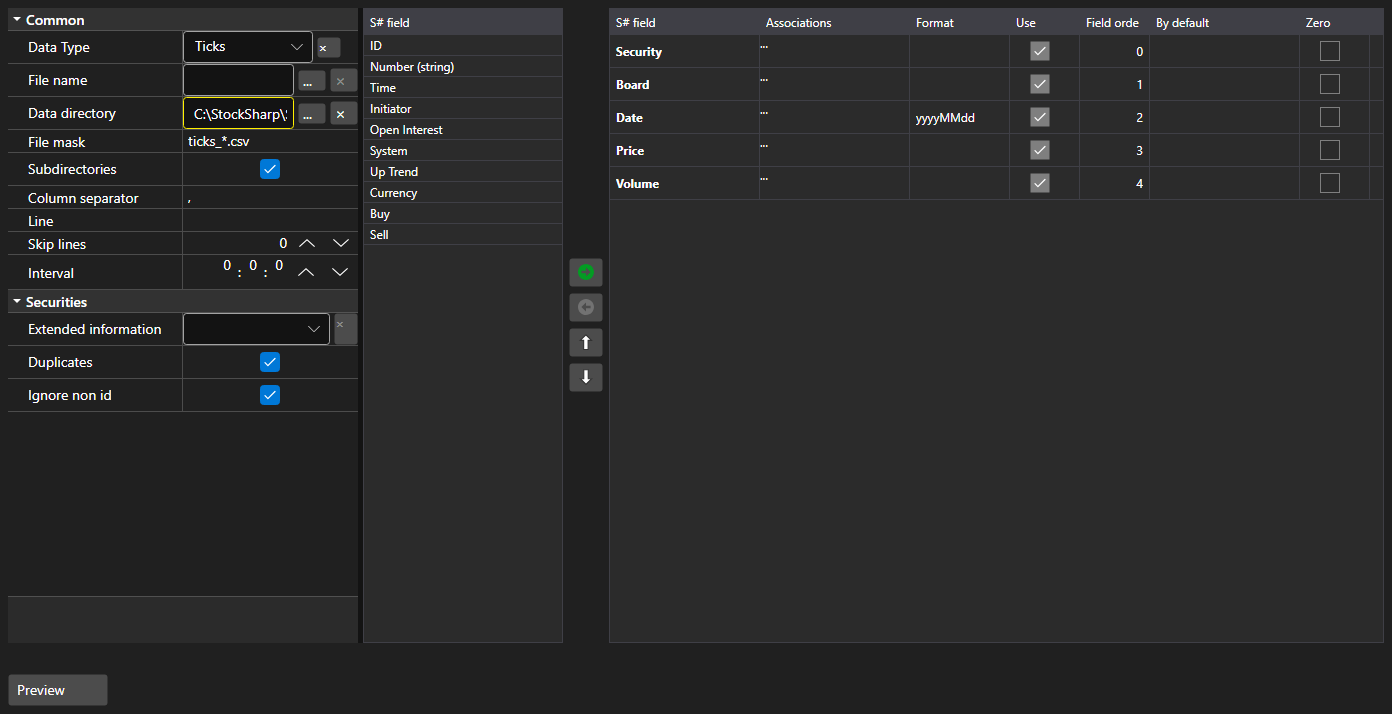Select ID in available fields list
Screen dimensions: 1392x714
click(463, 45)
